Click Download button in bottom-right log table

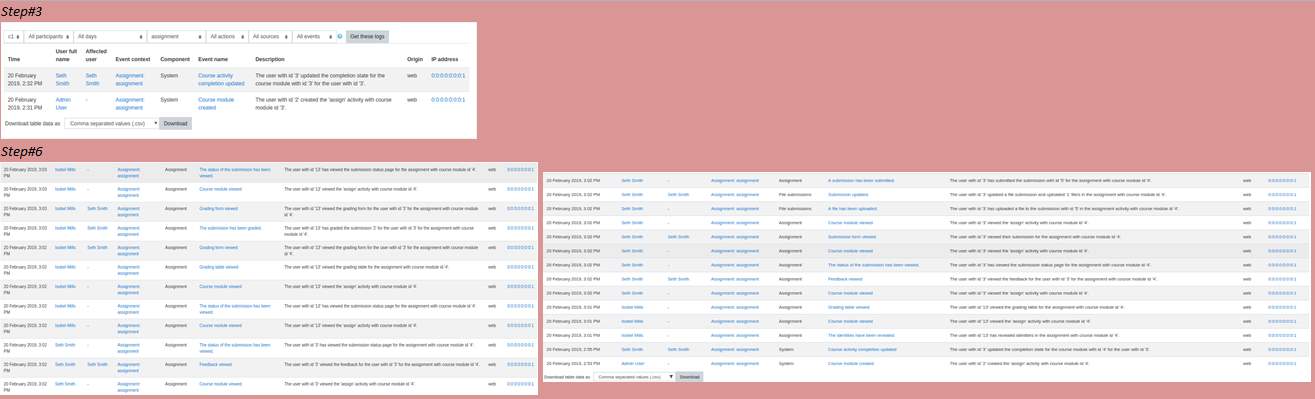tap(689, 377)
